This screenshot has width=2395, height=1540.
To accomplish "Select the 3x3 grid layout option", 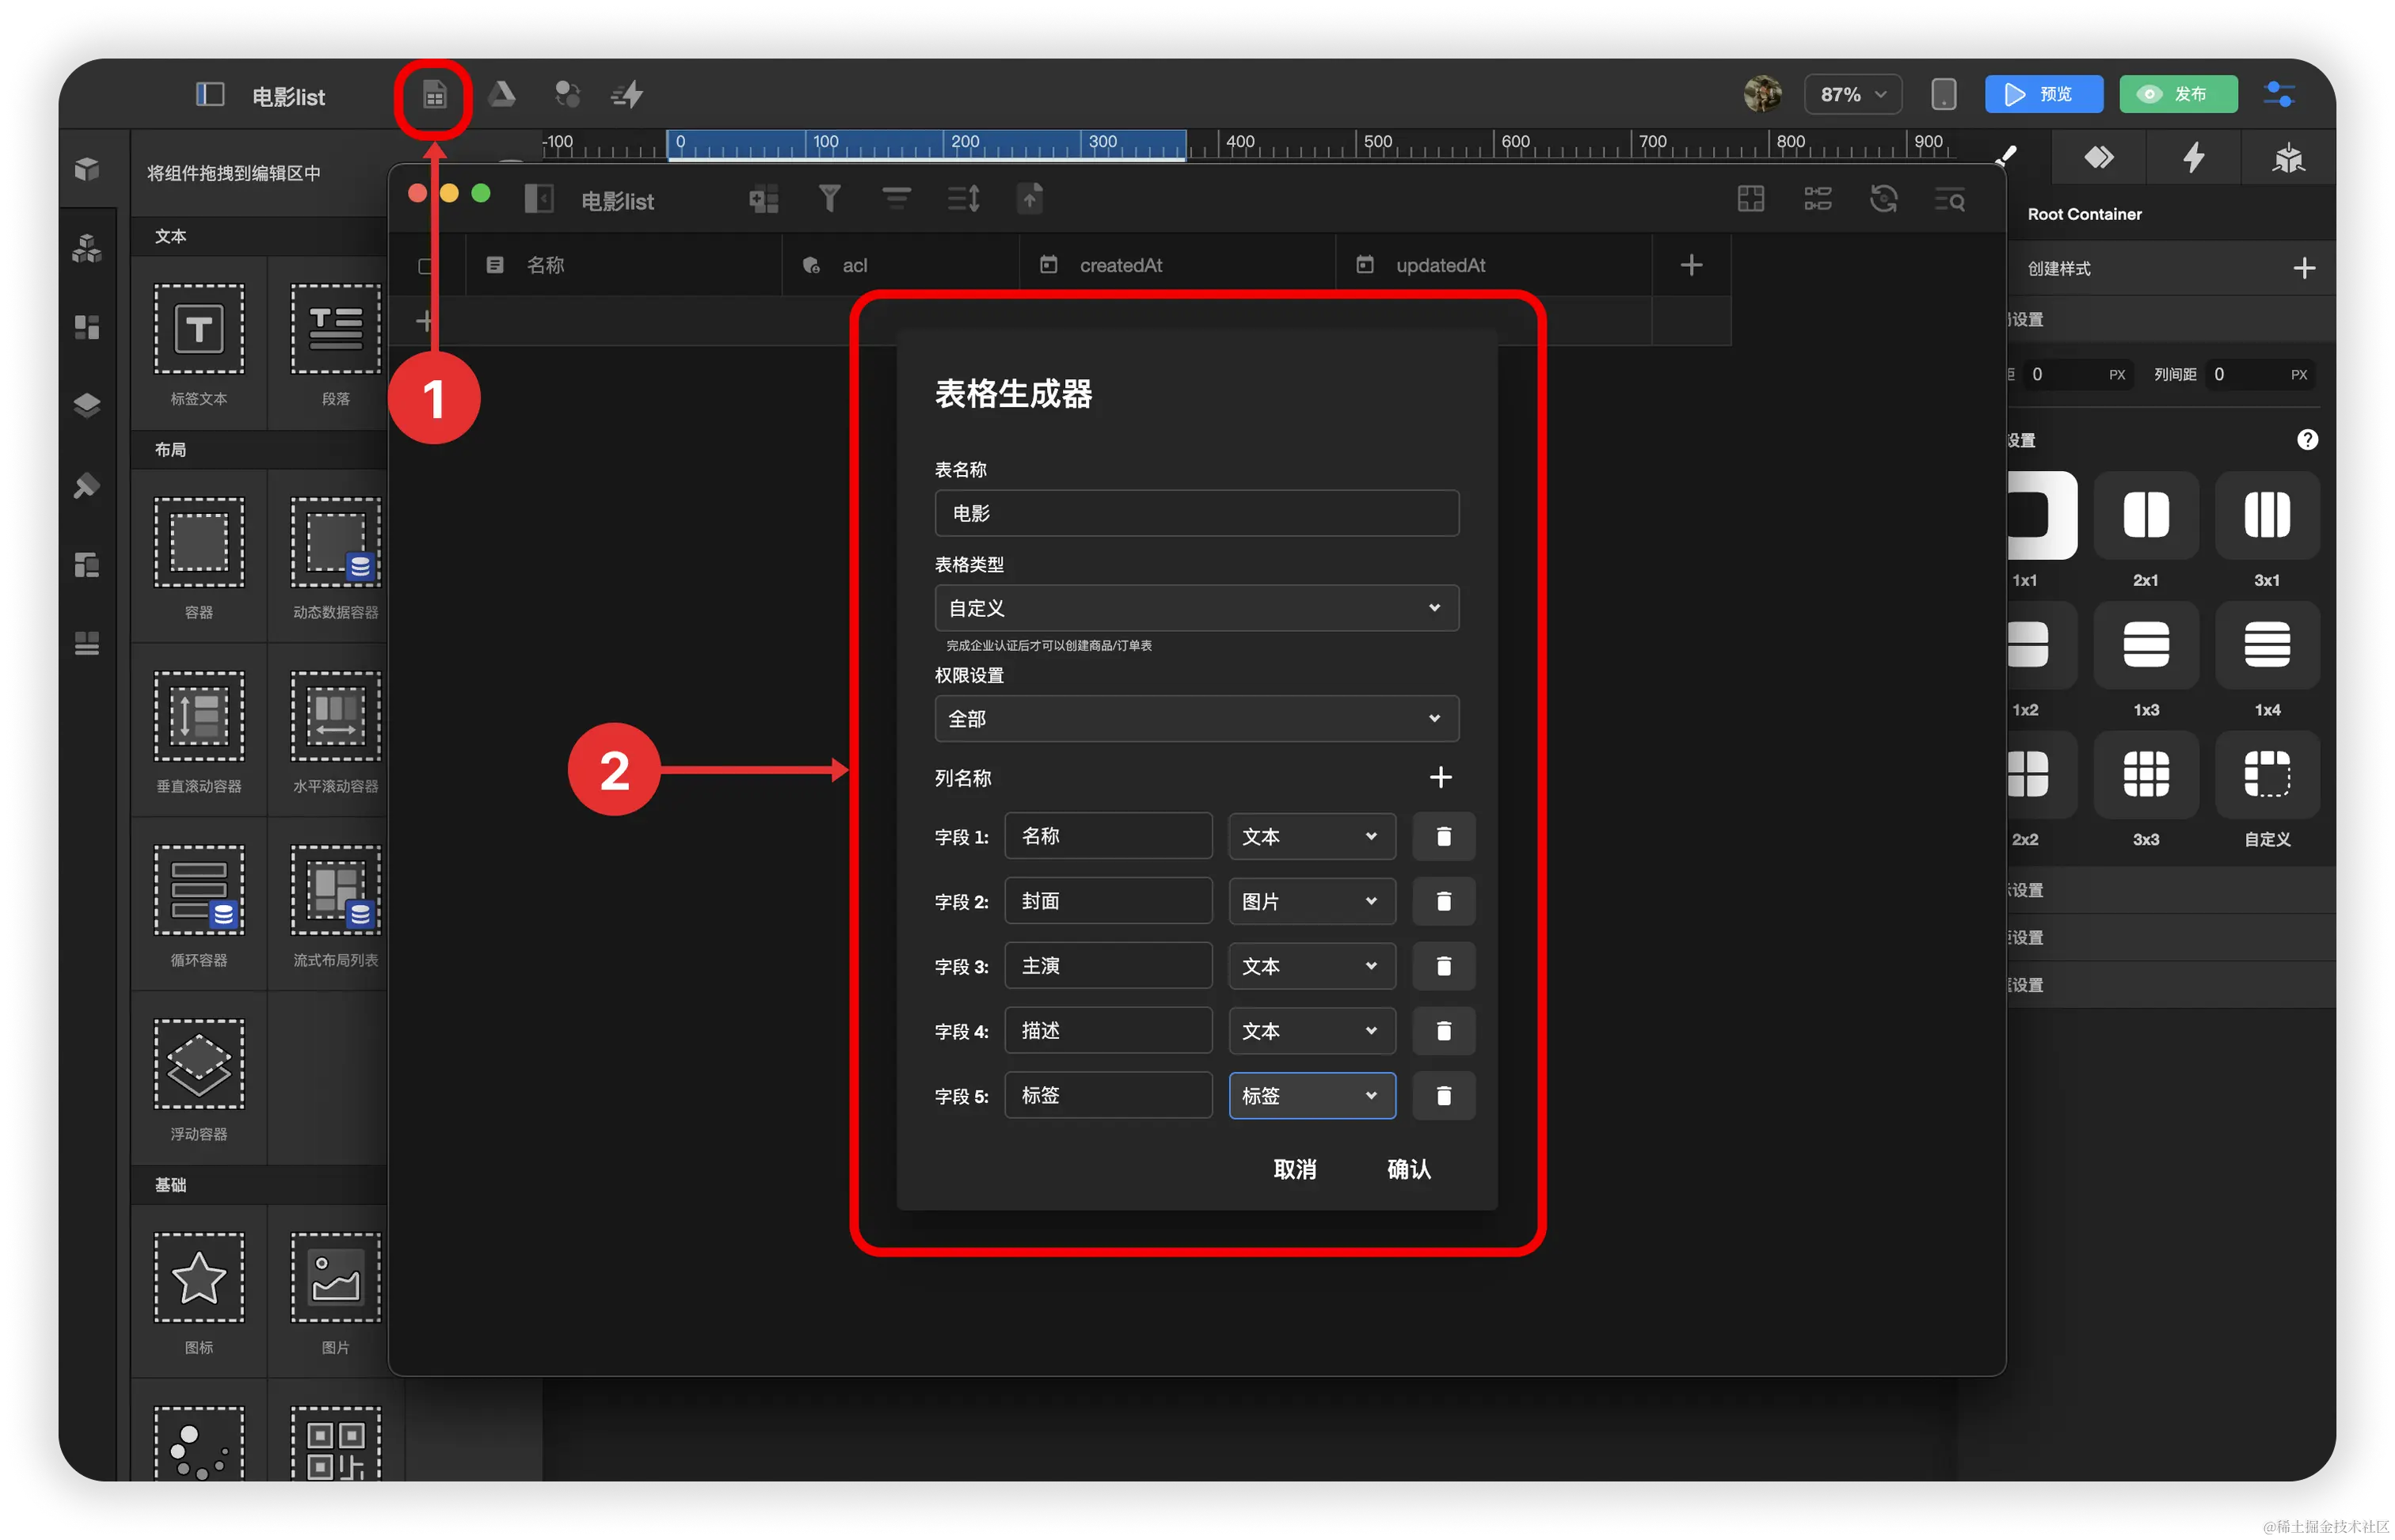I will click(x=2146, y=775).
